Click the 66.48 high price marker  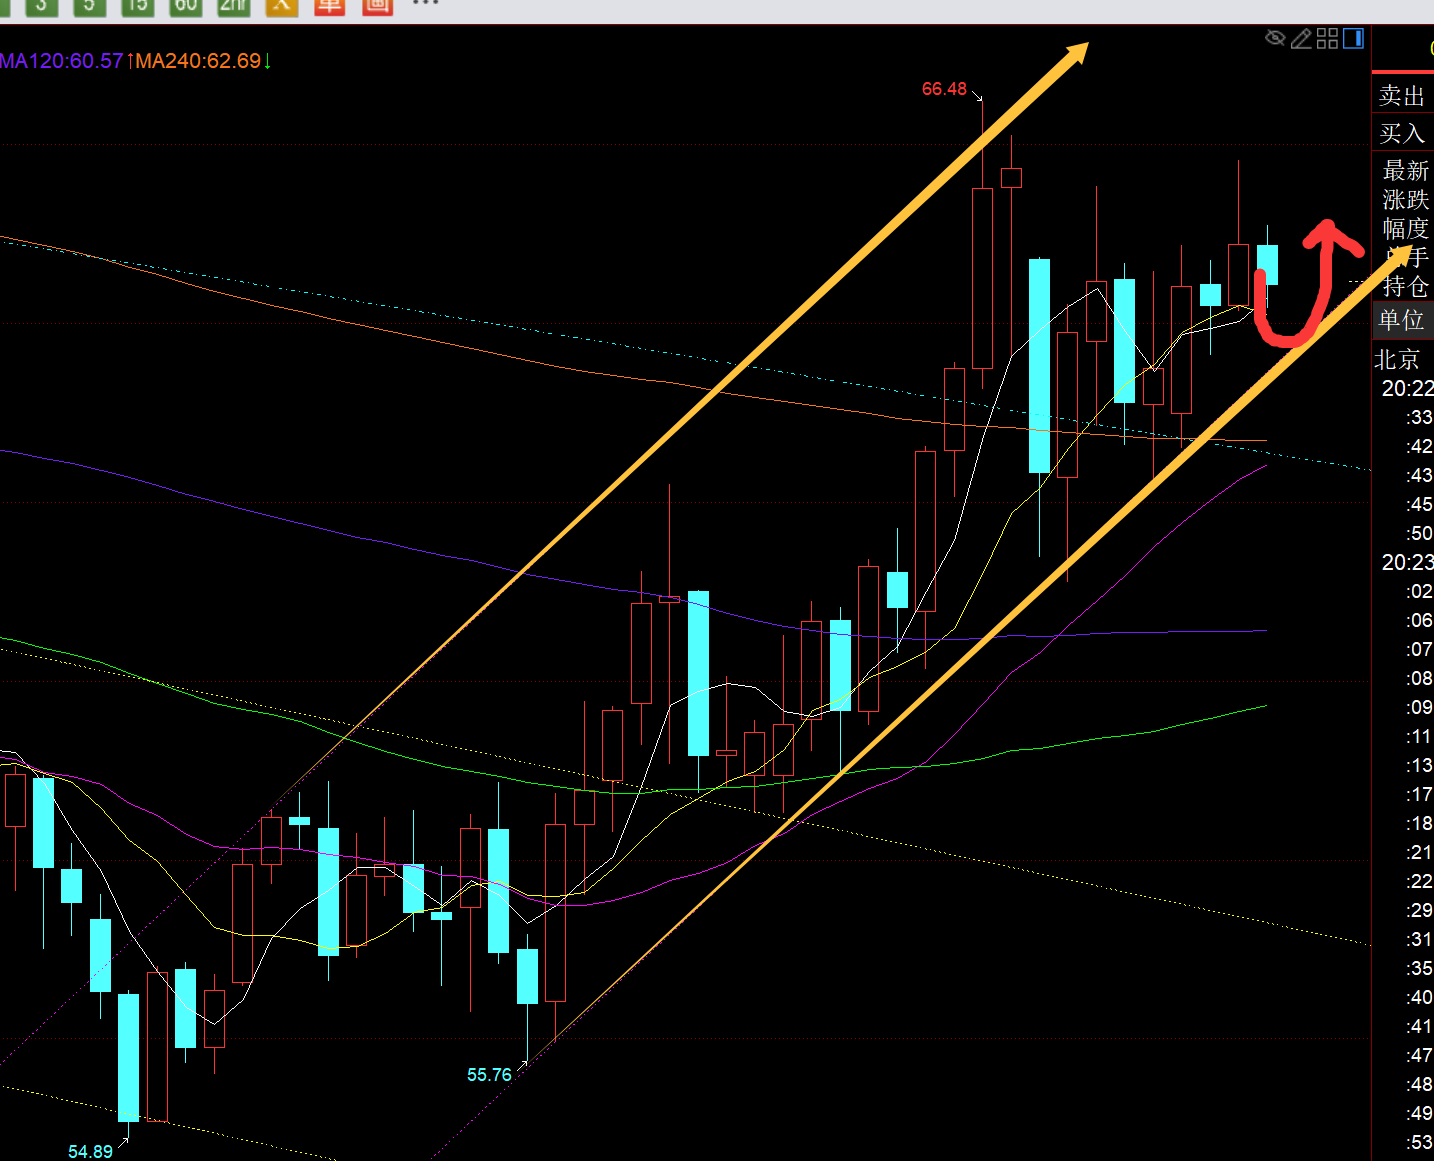coord(944,89)
